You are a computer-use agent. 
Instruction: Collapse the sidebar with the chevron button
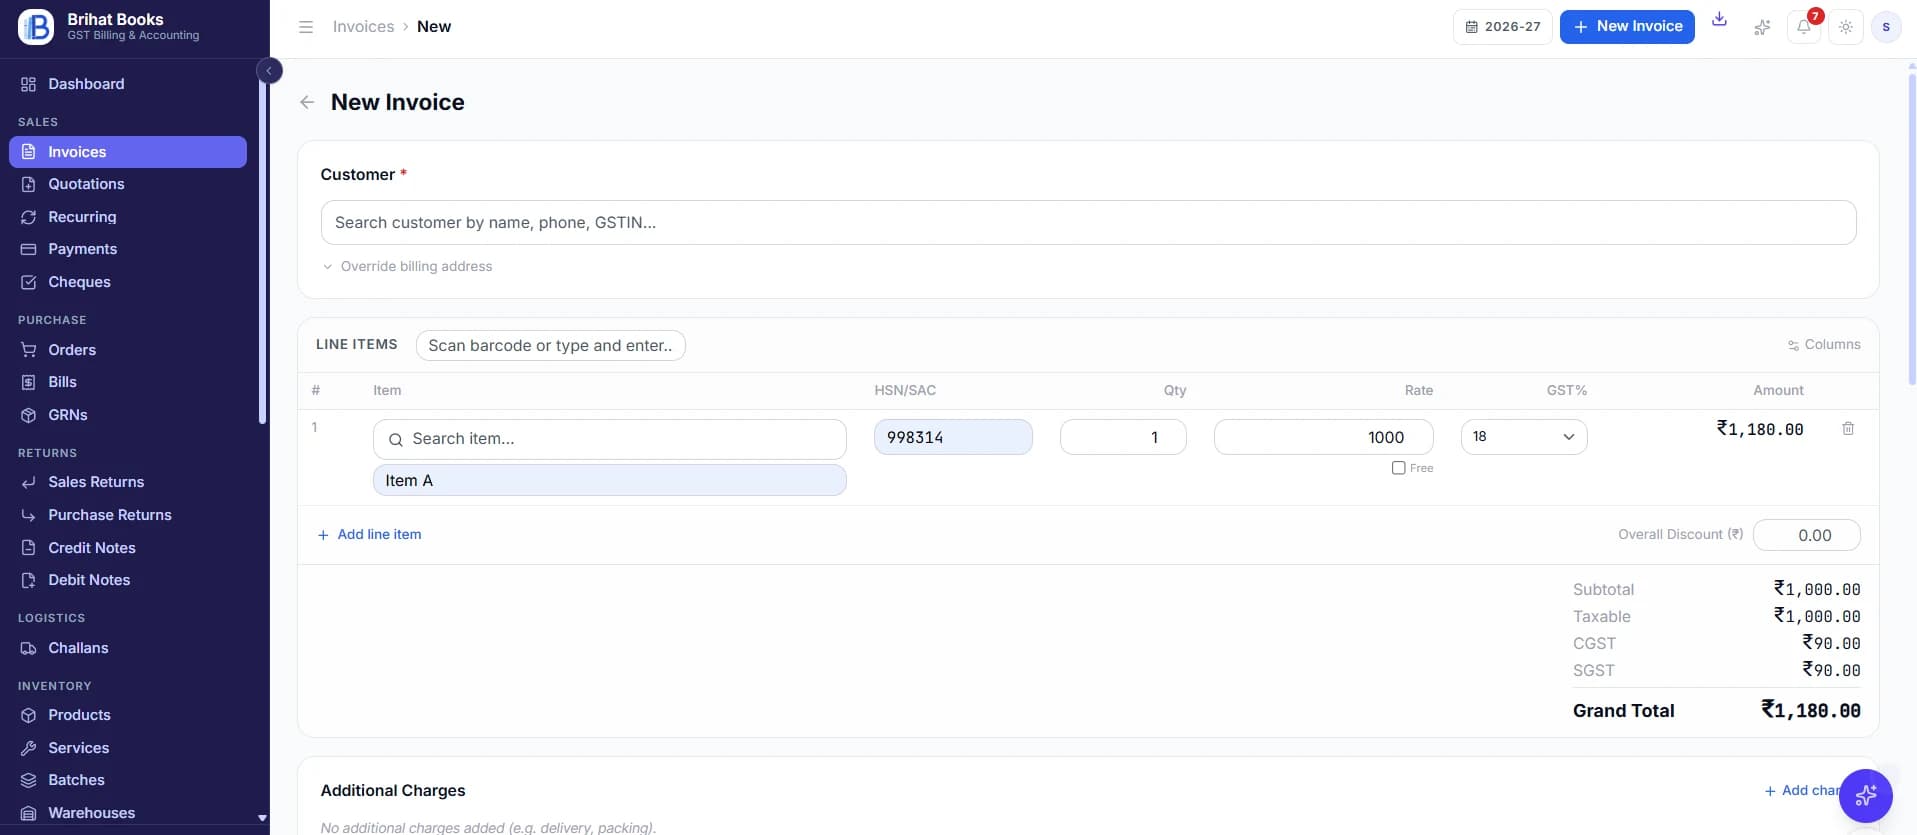click(x=269, y=71)
